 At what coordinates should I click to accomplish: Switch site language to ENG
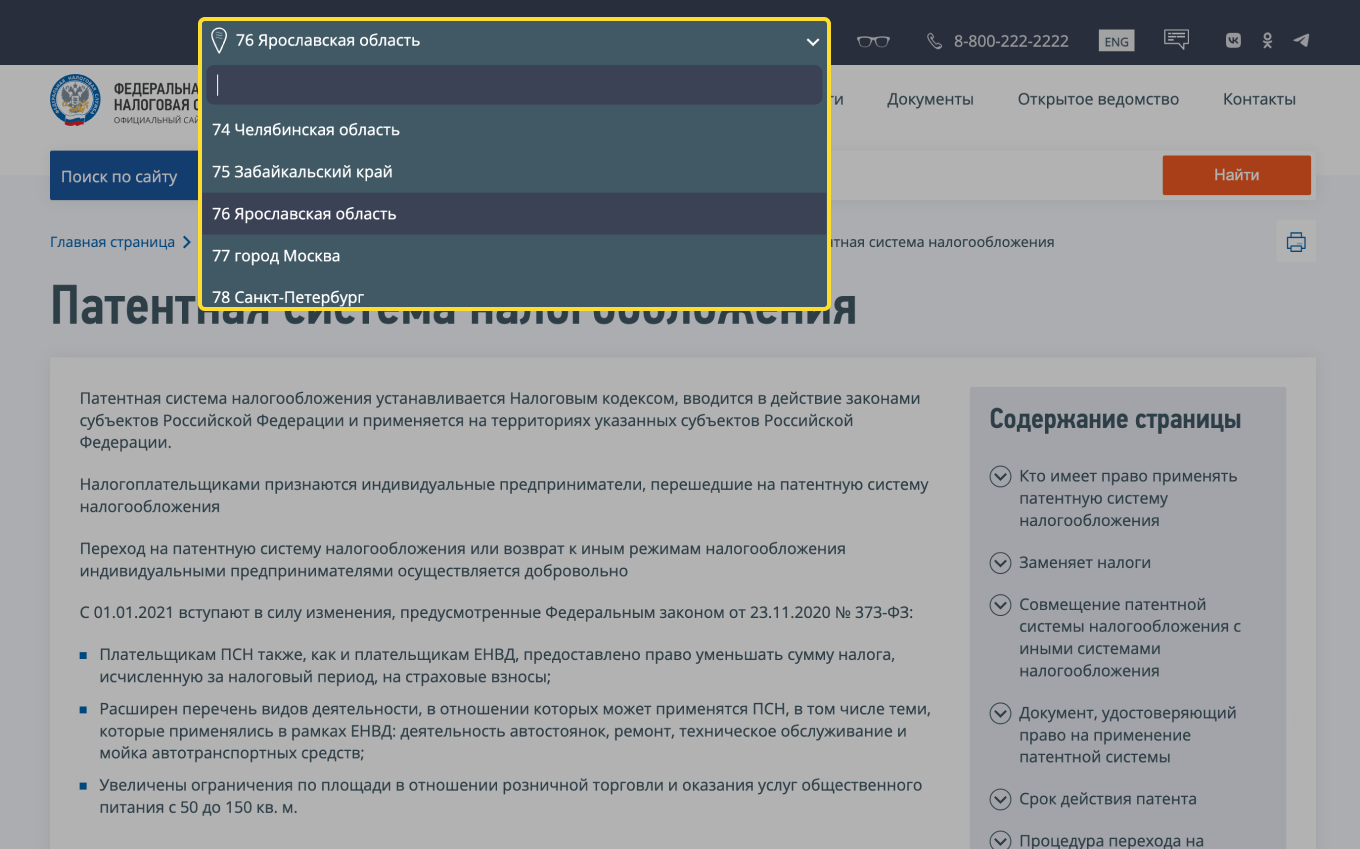(1116, 40)
